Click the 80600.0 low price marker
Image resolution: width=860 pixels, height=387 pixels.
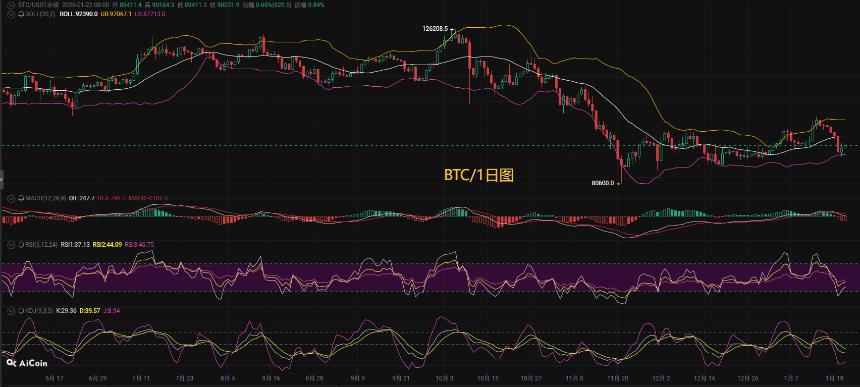(604, 184)
